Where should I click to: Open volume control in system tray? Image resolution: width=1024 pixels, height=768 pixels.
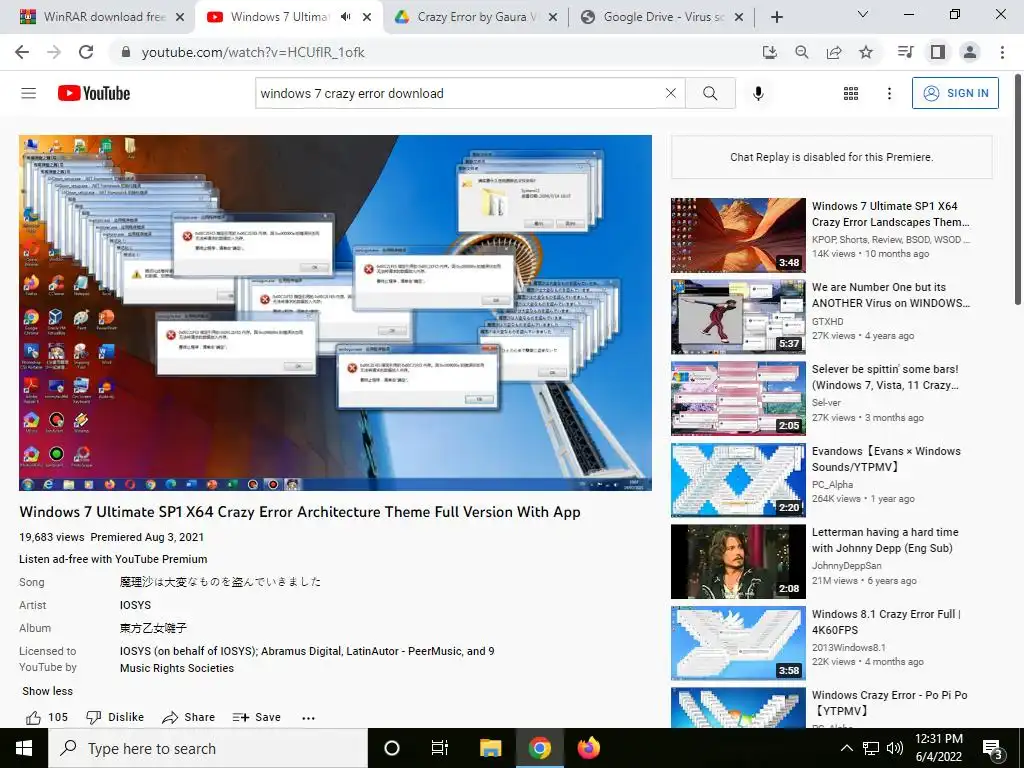click(895, 748)
